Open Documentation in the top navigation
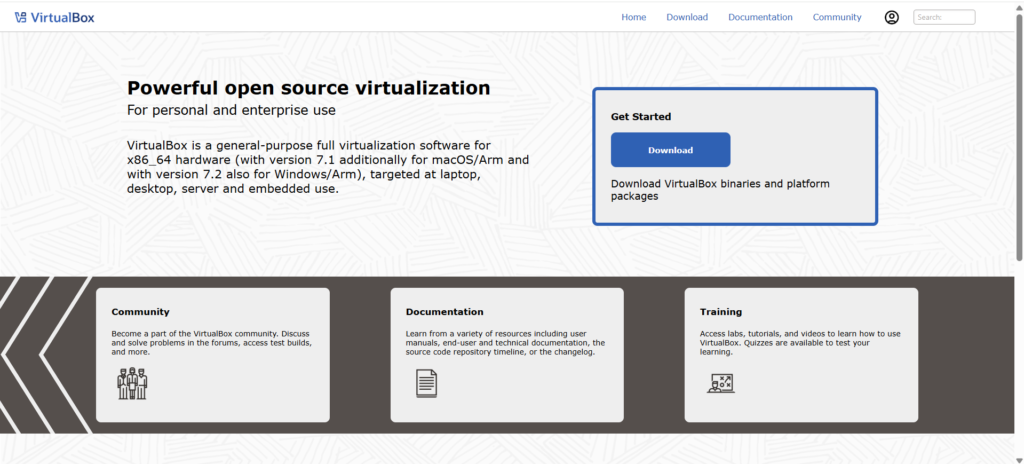This screenshot has height=464, width=1024. [760, 17]
